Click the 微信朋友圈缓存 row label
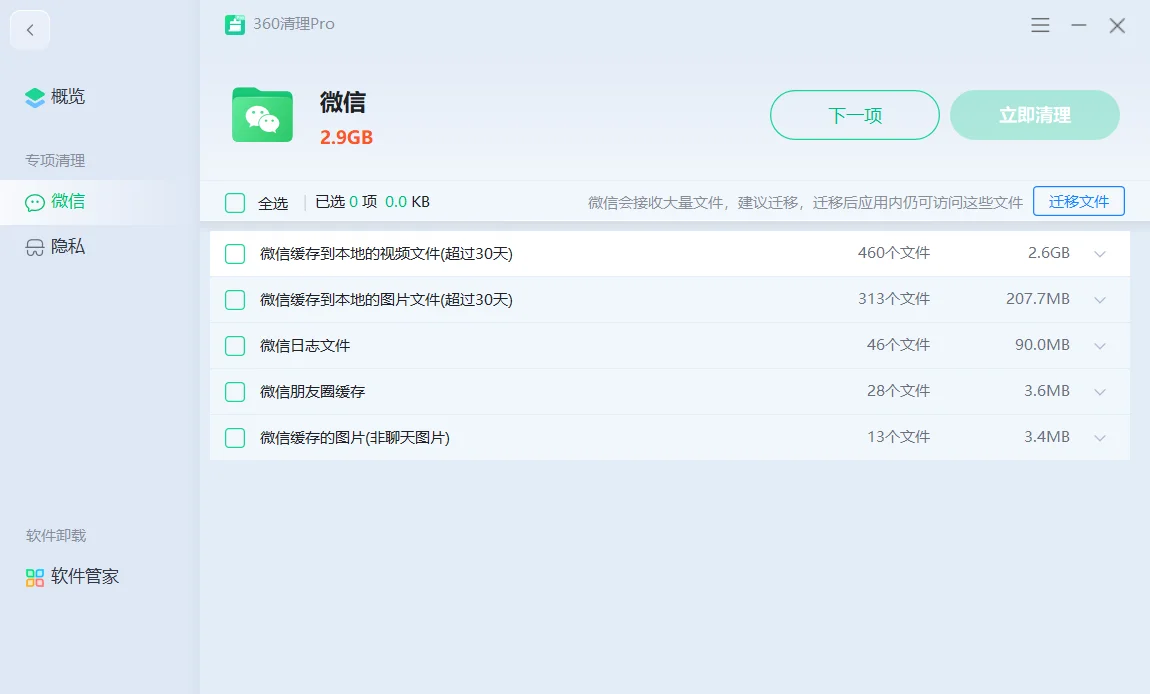 312,392
